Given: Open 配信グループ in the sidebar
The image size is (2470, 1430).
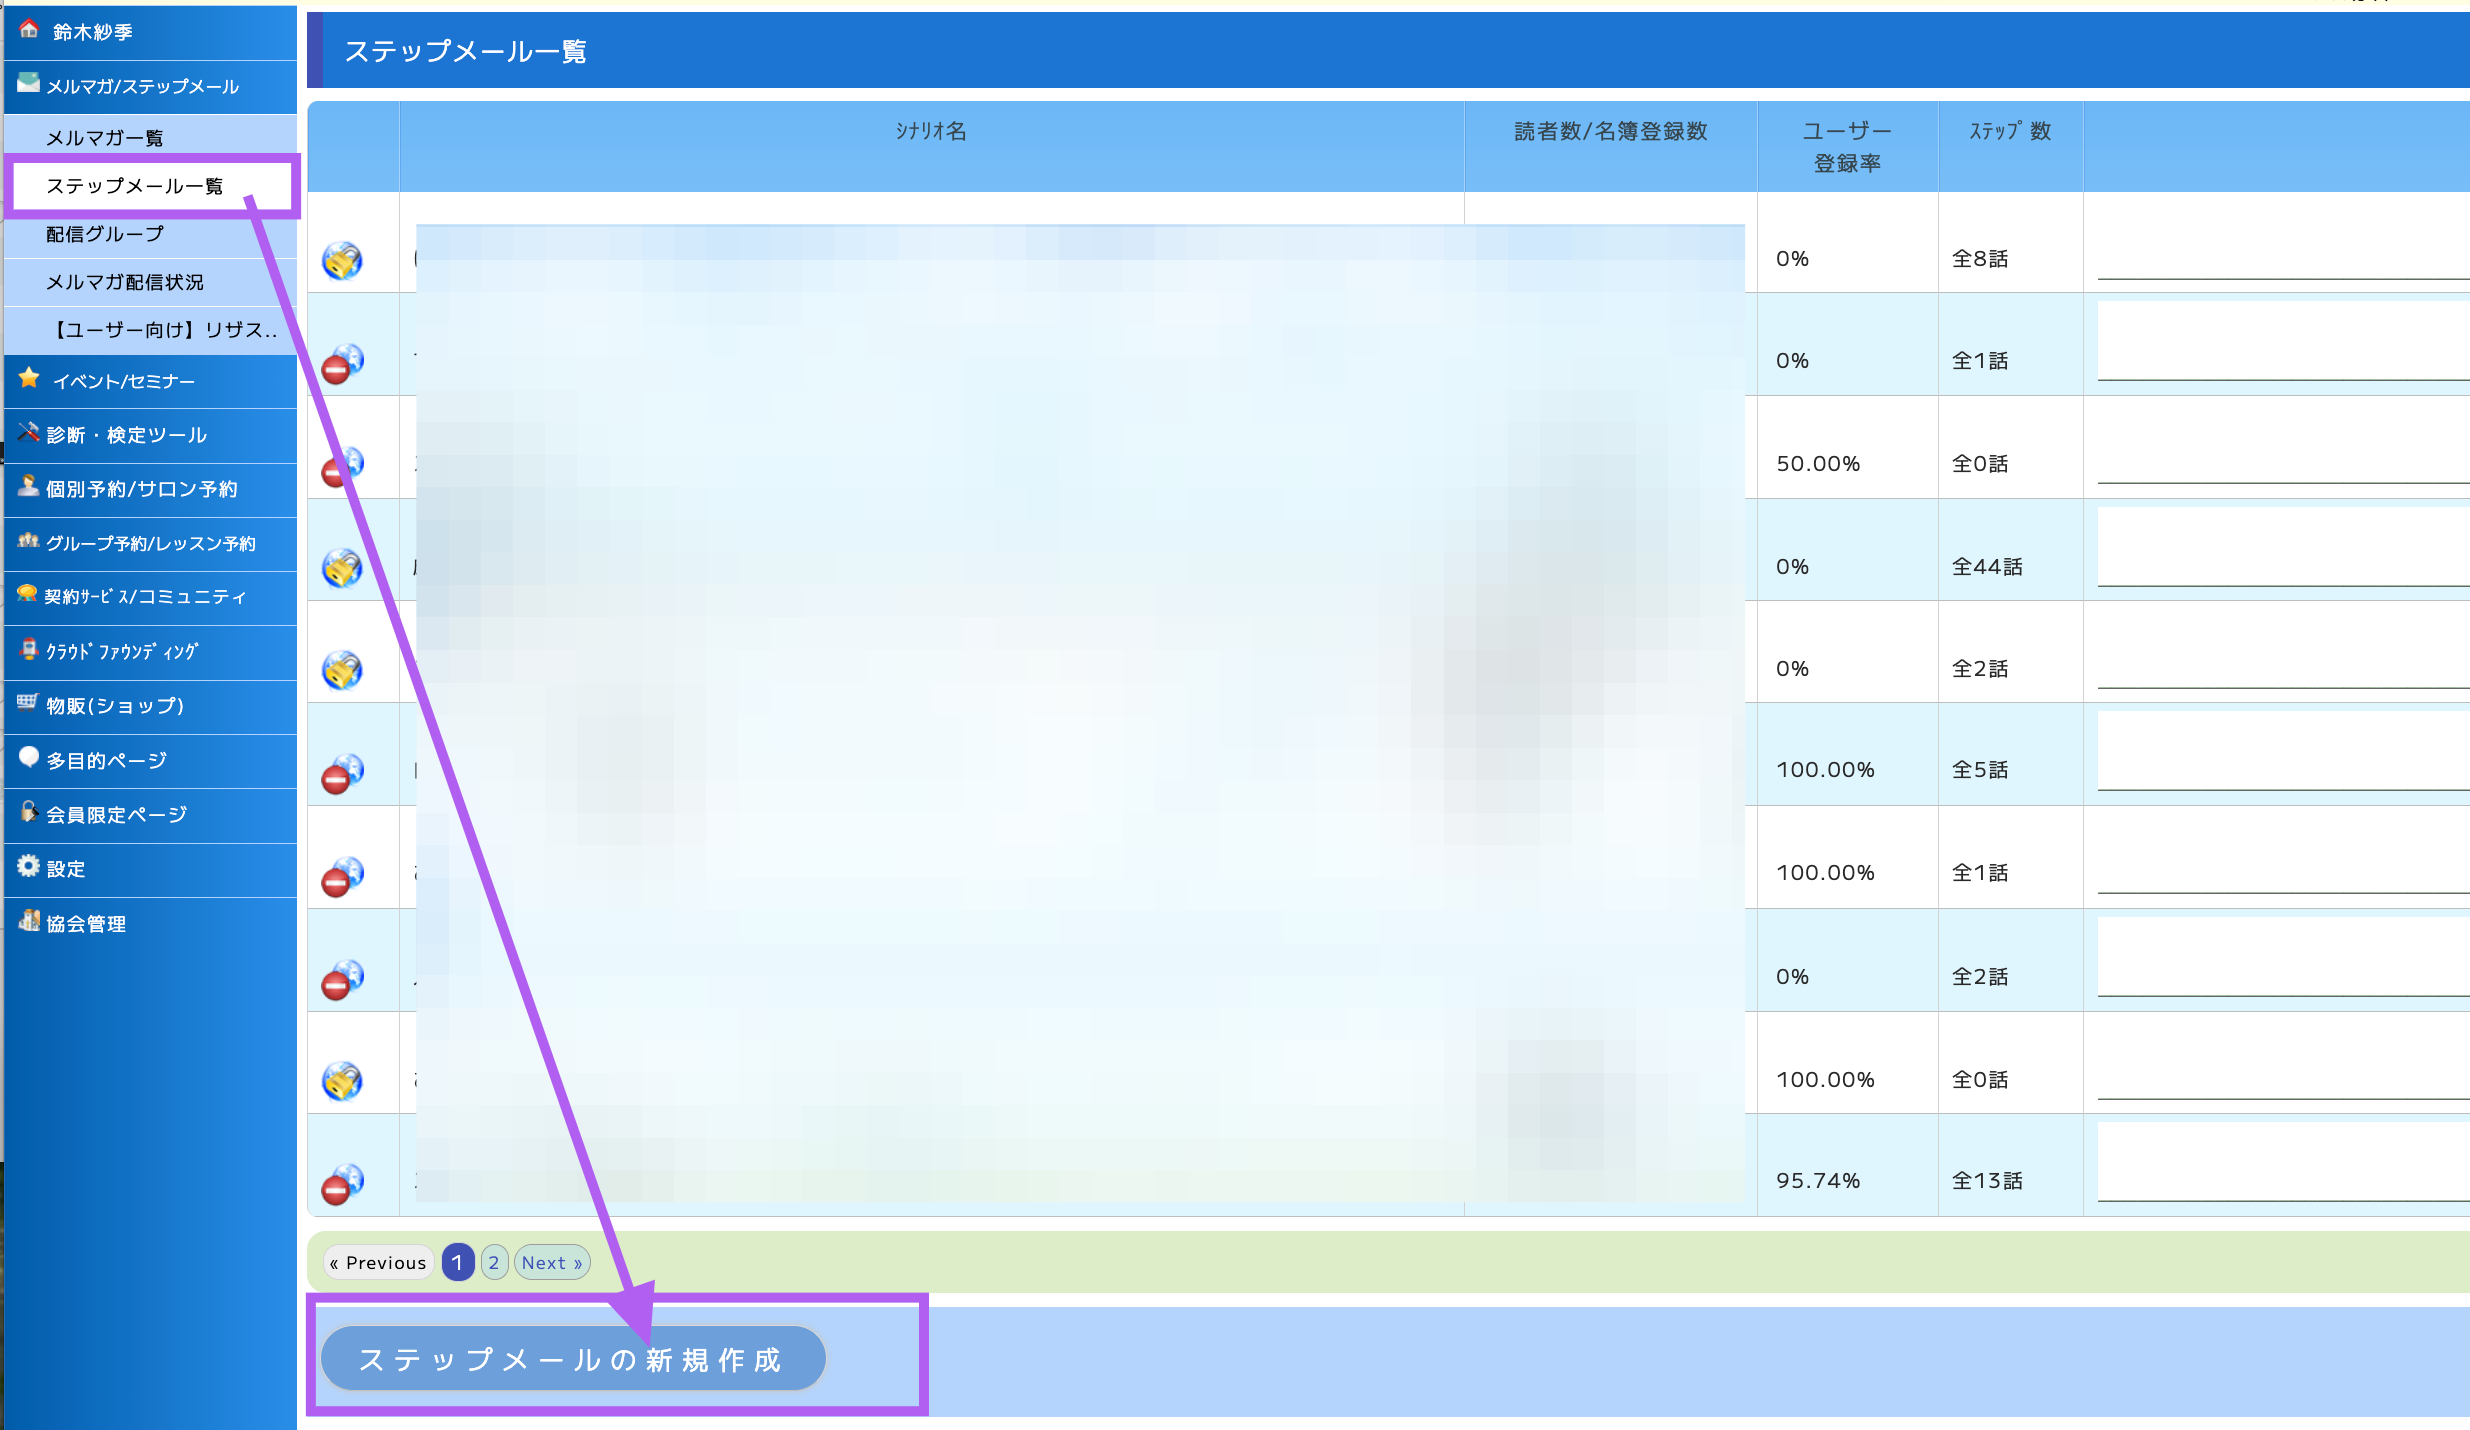Looking at the screenshot, I should coord(104,234).
